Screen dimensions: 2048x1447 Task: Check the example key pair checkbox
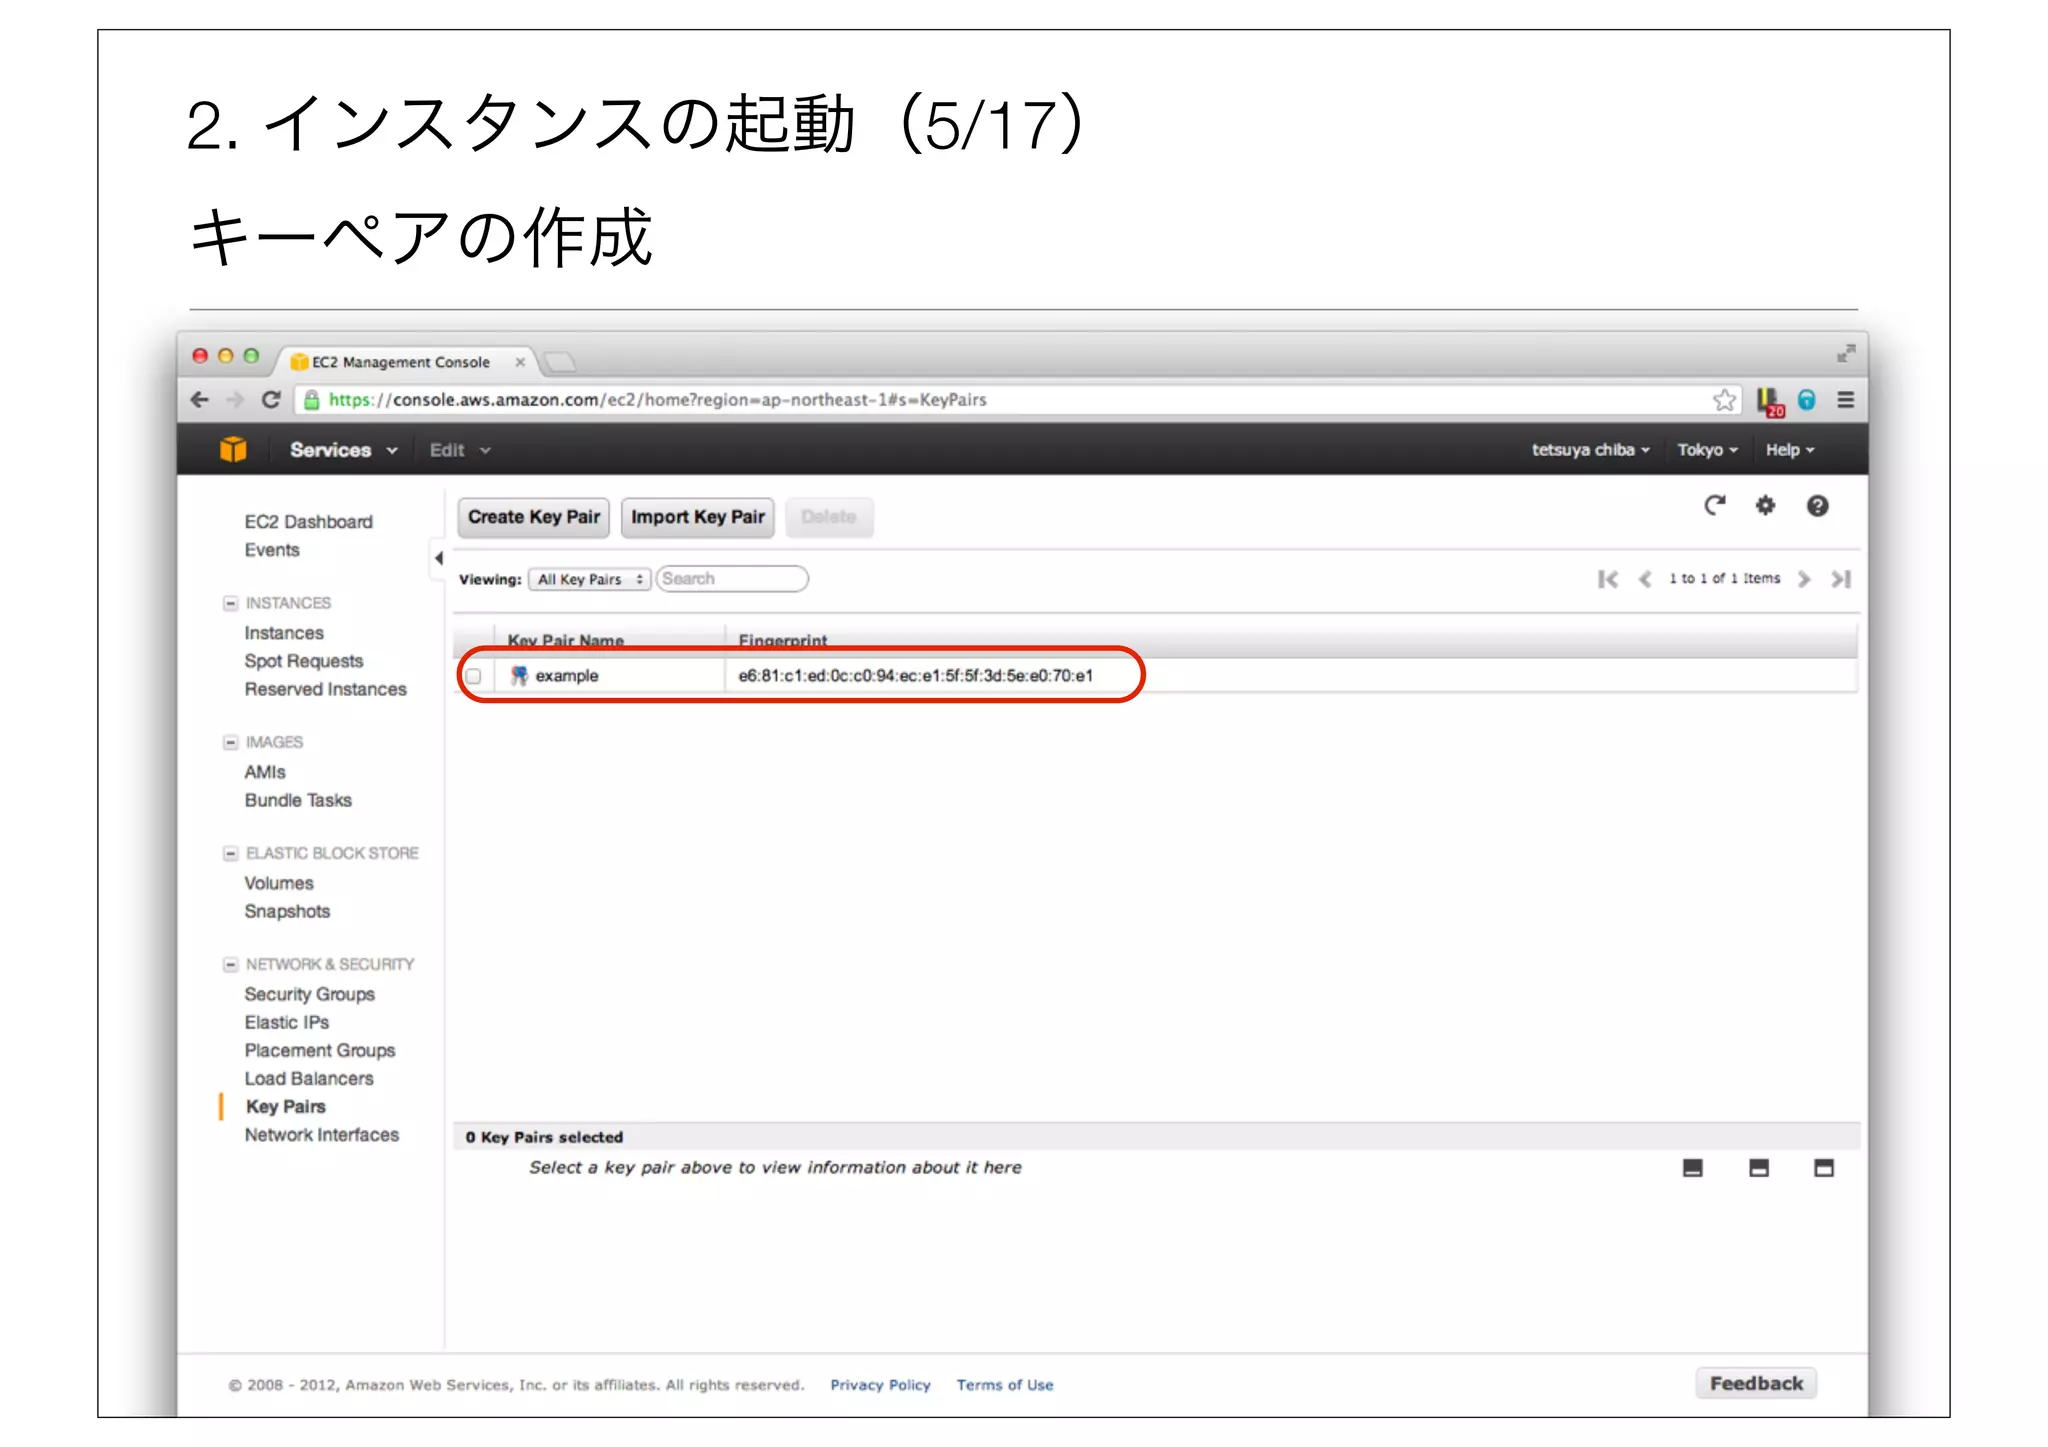474,676
